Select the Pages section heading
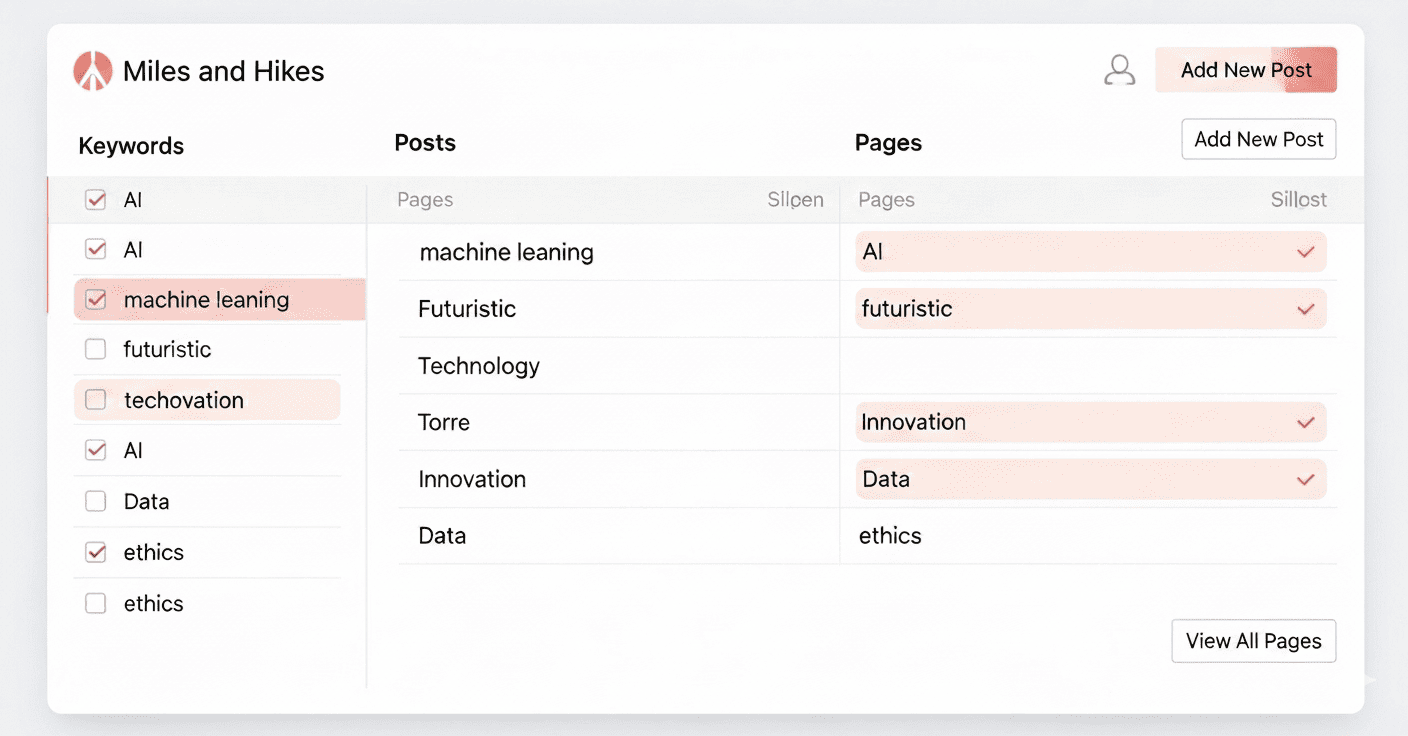Screen dimensions: 1408x736 click(888, 143)
